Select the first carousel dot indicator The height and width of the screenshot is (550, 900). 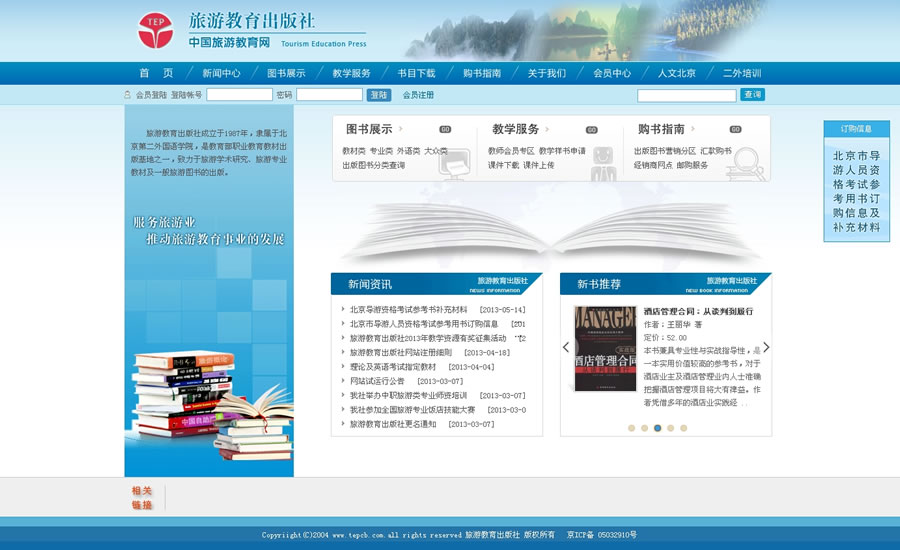click(631, 428)
